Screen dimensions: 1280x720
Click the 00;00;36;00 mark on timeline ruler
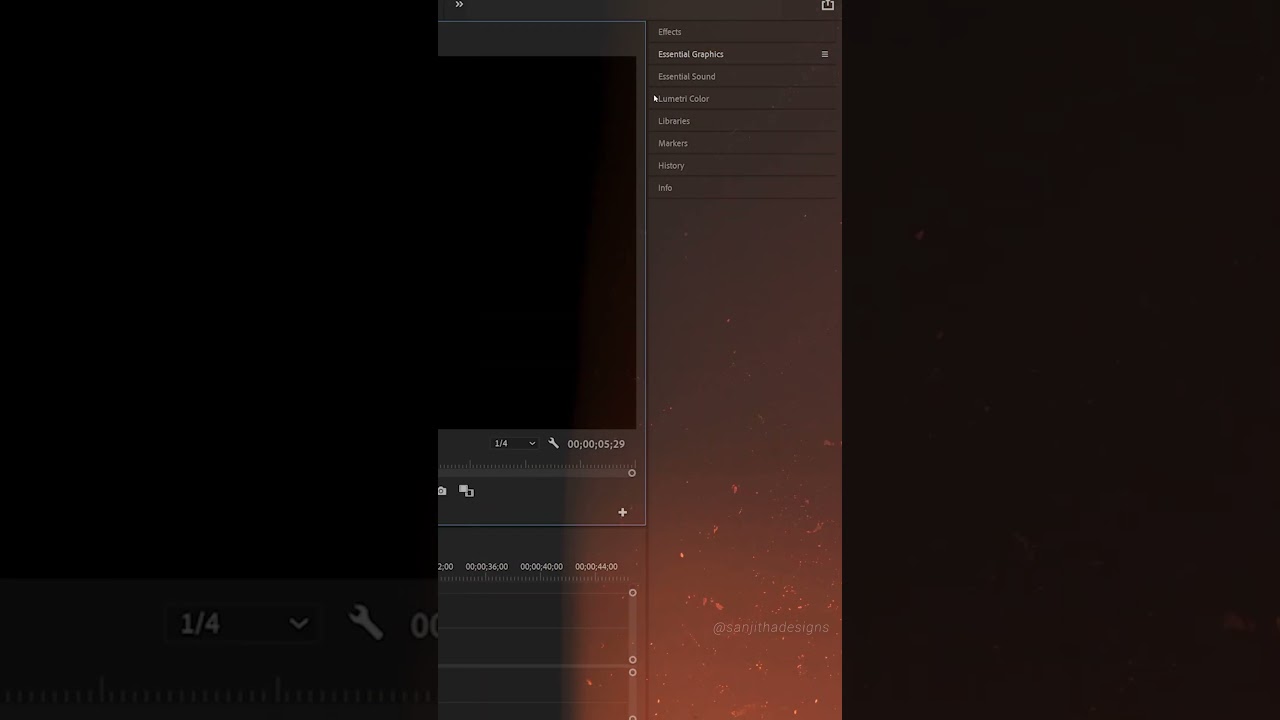click(486, 567)
